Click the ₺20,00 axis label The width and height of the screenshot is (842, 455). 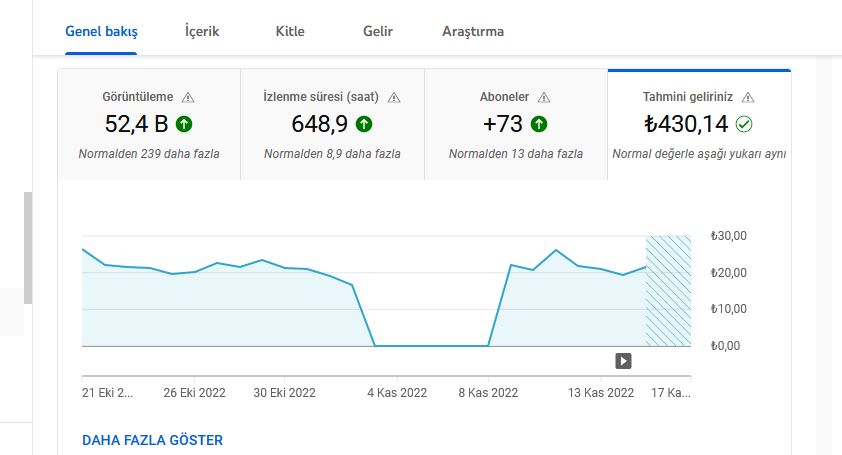click(729, 273)
